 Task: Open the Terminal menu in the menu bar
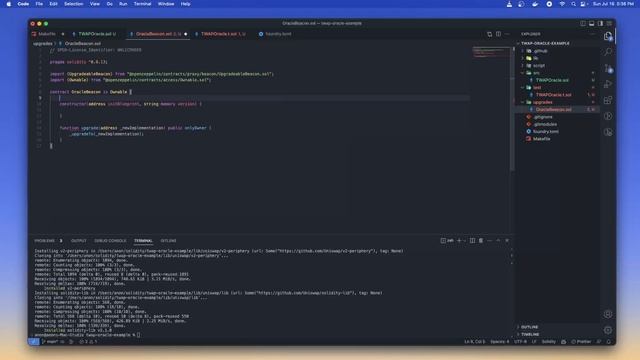[x=142, y=4]
